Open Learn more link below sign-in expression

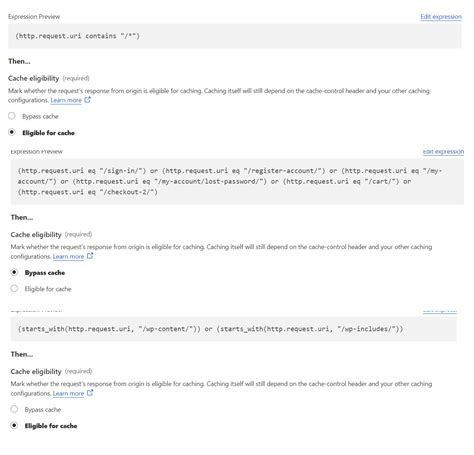(x=68, y=257)
